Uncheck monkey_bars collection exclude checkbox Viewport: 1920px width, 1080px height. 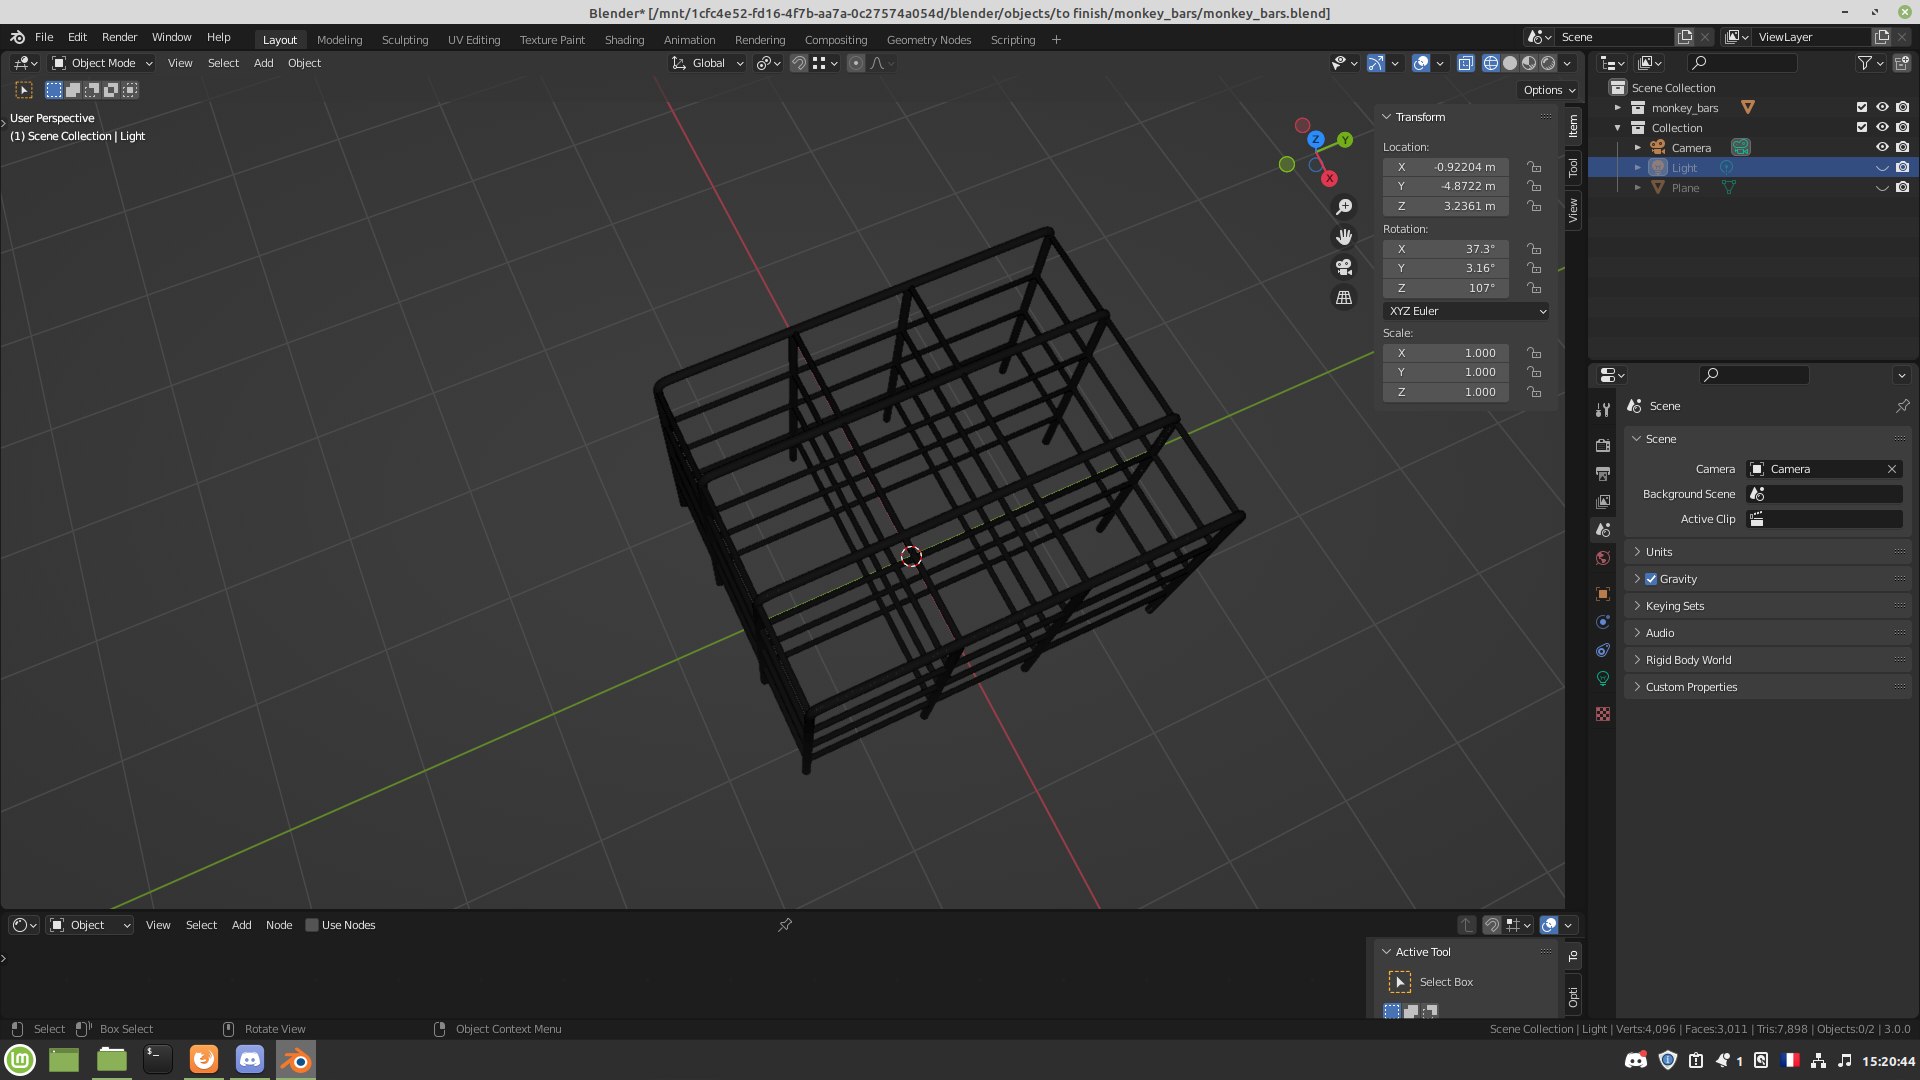tap(1862, 107)
